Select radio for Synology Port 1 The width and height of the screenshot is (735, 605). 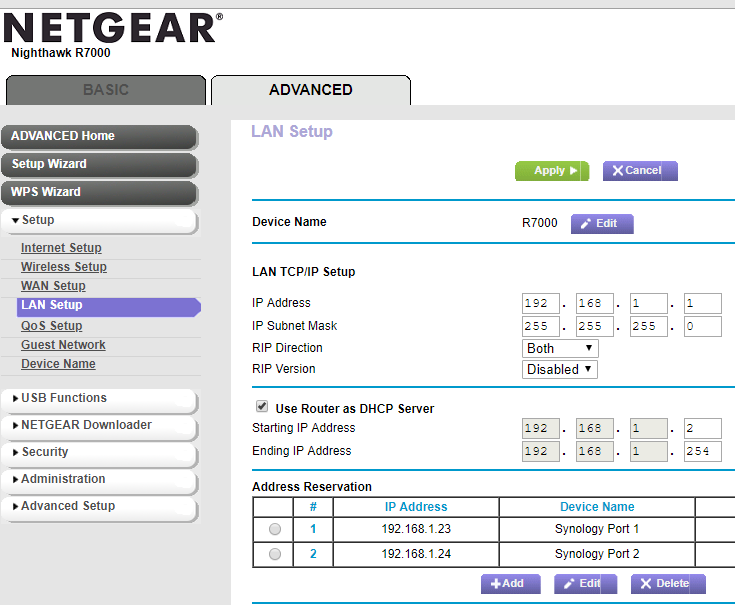[275, 529]
